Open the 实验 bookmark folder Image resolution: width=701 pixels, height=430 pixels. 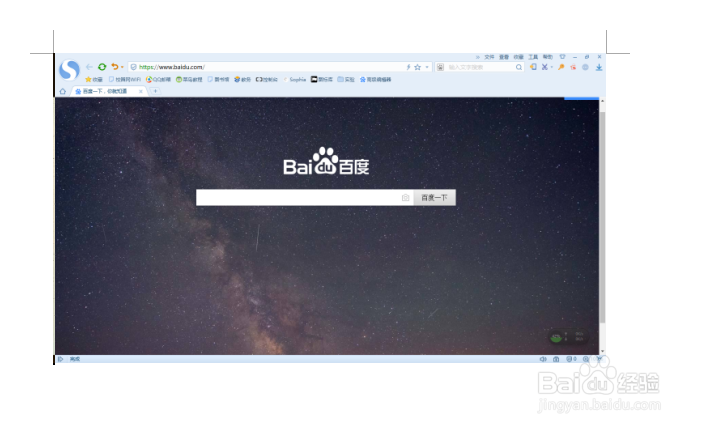[346, 80]
